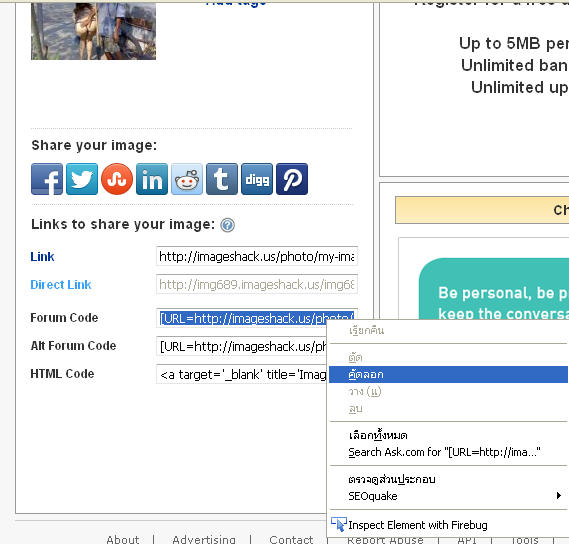Share image on Tumblr icon
Screen dimensions: 569x544
222,179
